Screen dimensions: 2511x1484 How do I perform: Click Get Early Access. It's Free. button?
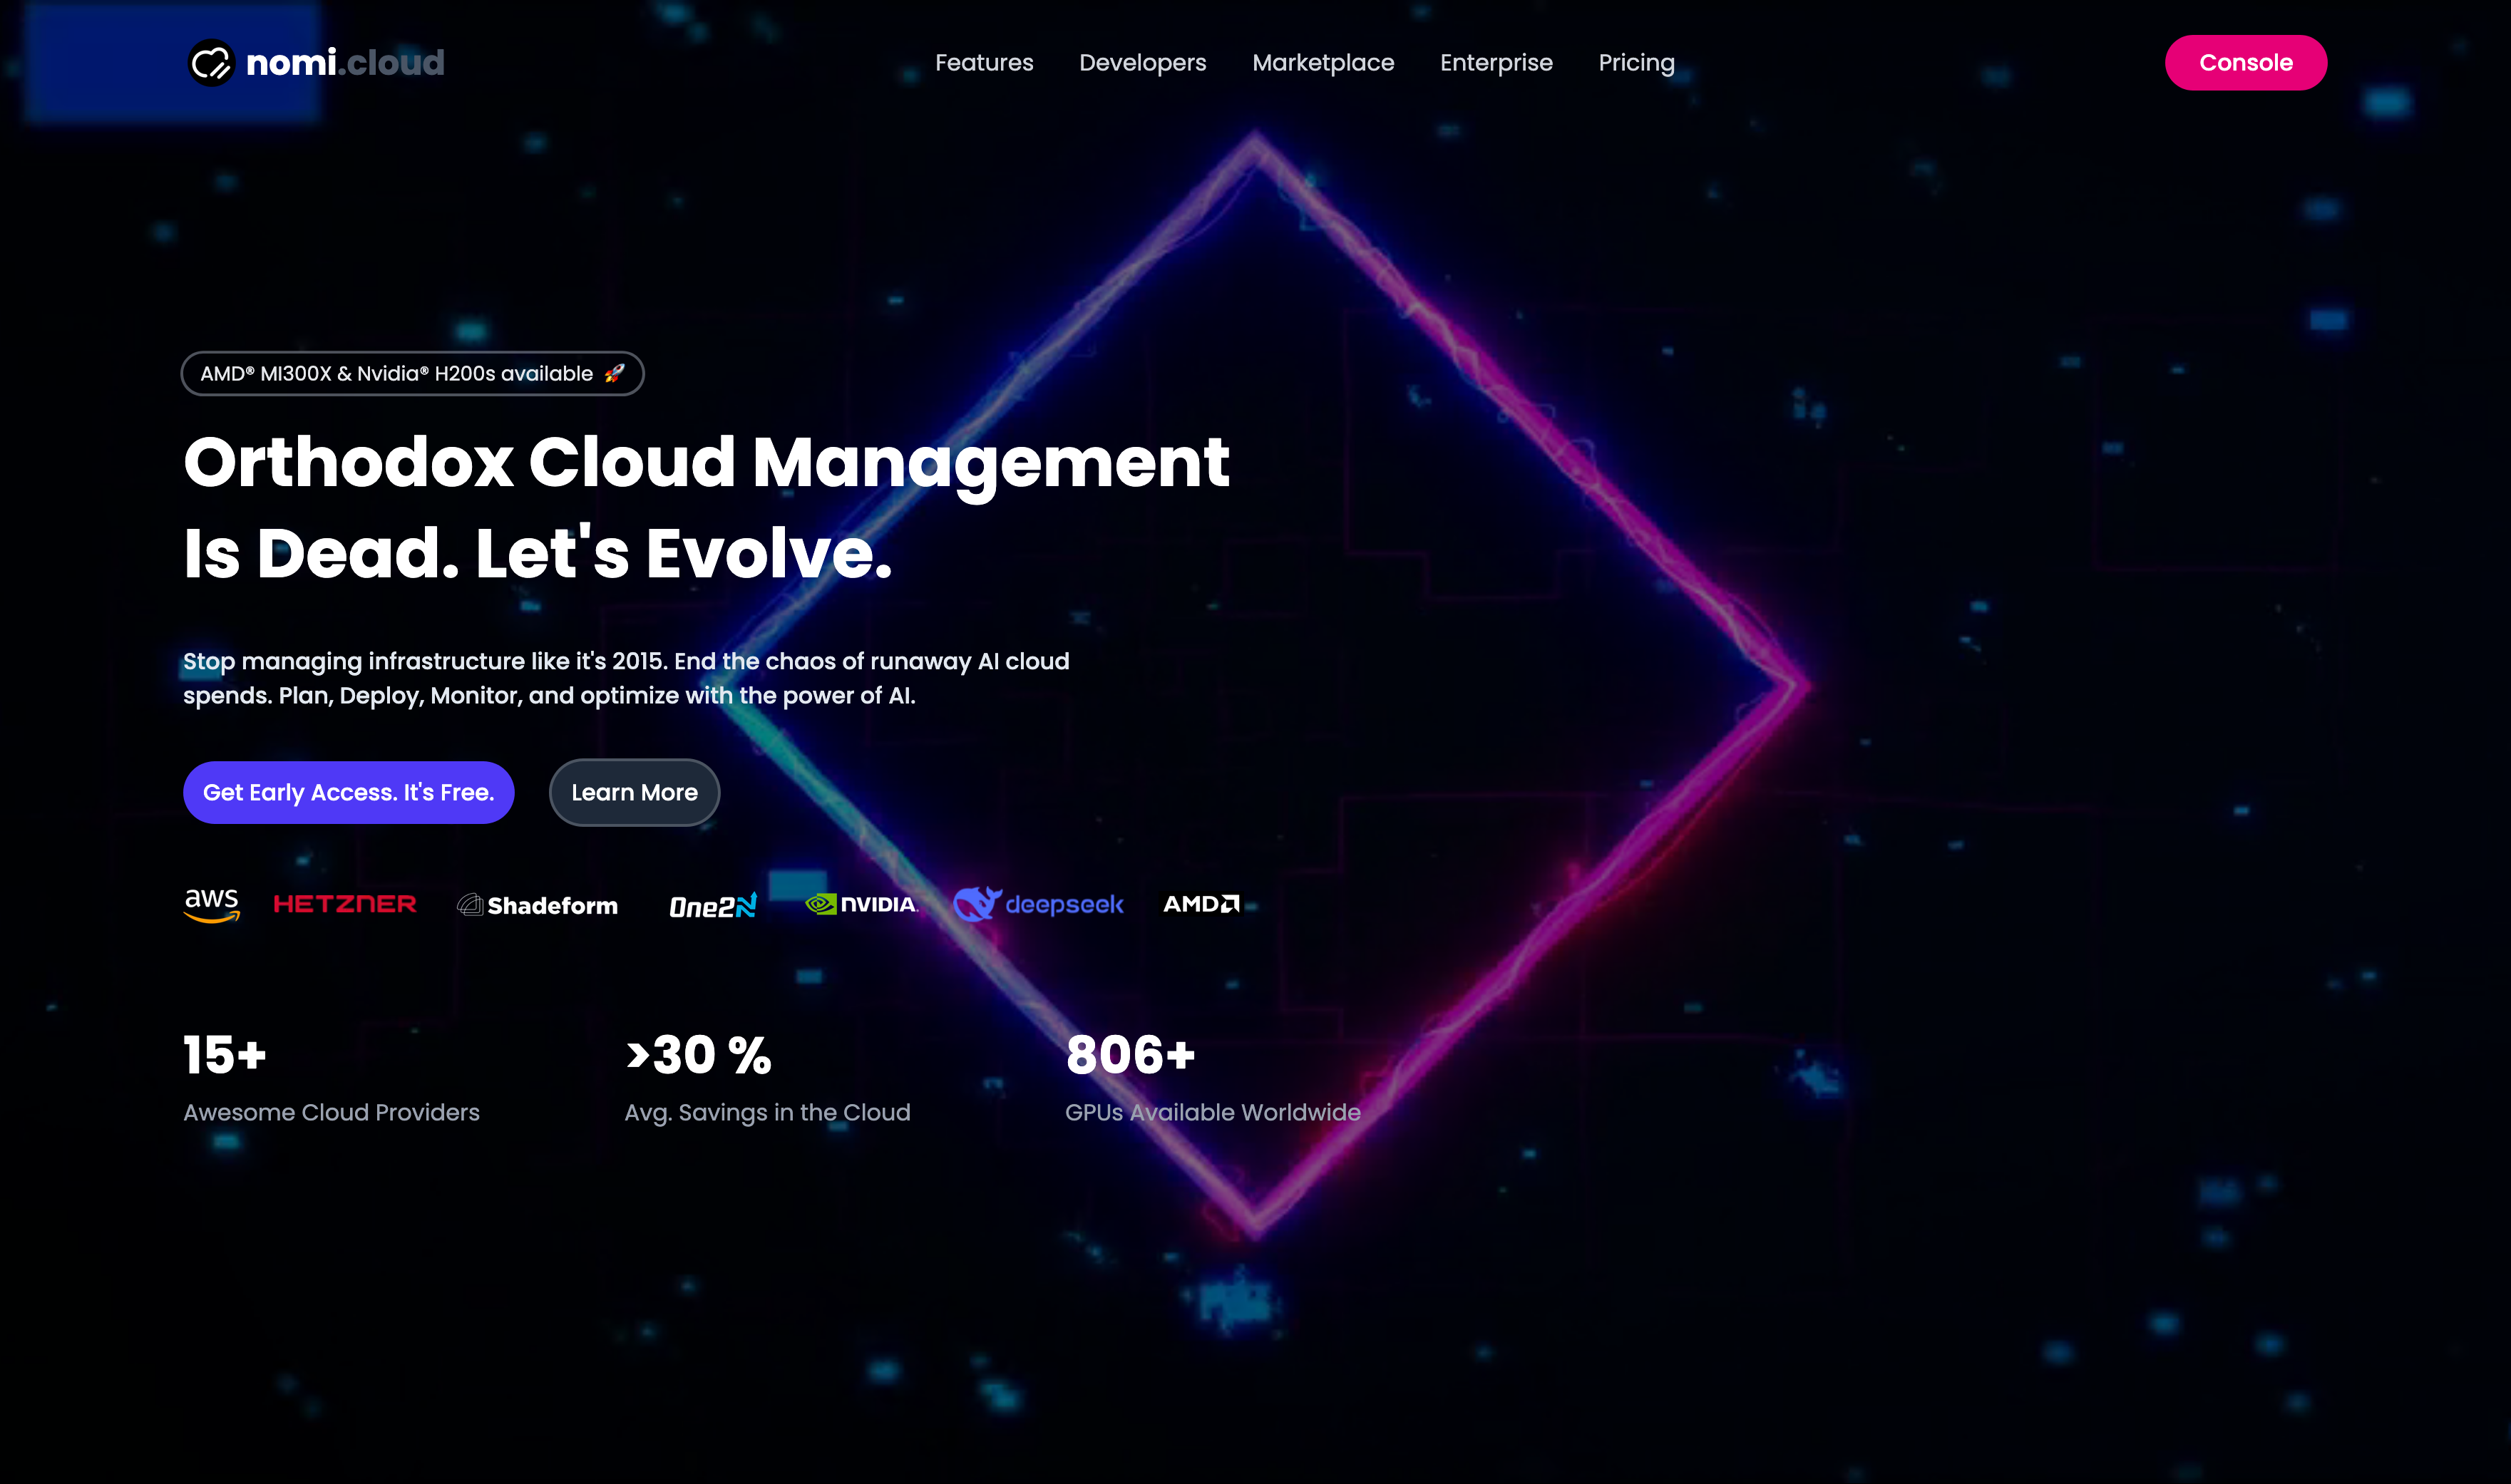pyautogui.click(x=348, y=792)
